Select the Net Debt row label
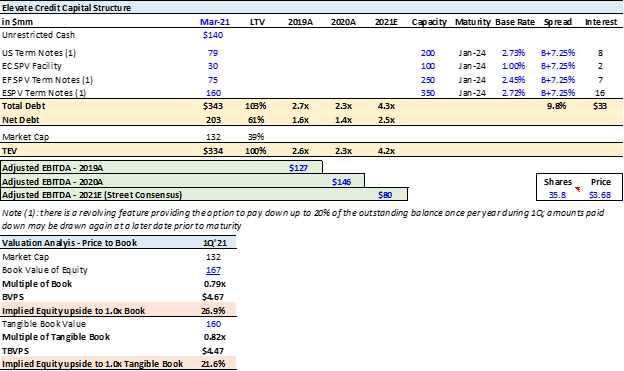This screenshot has height=371, width=624. pos(21,120)
